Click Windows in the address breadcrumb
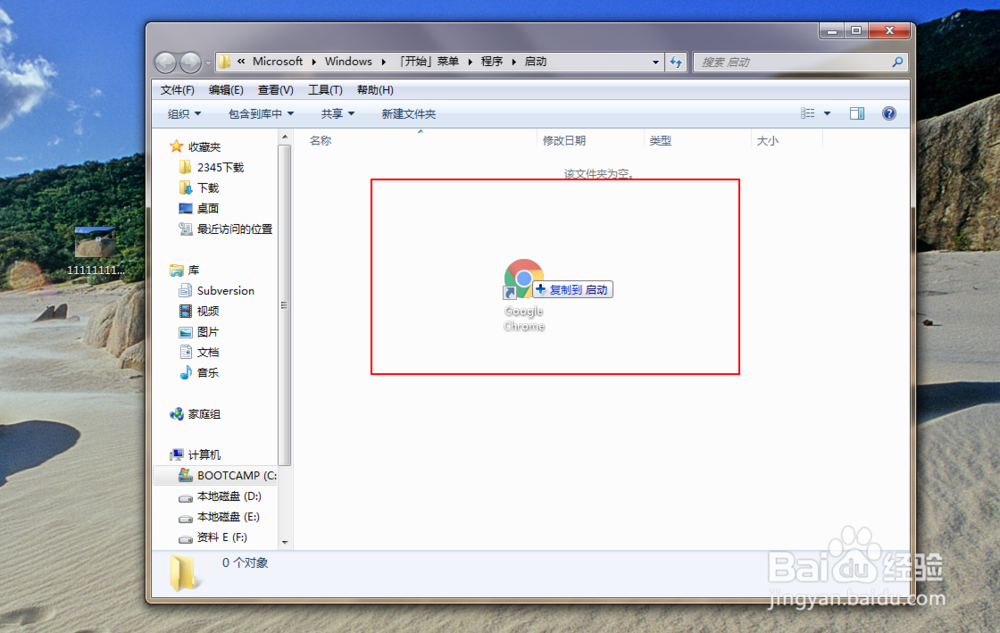The image size is (1000, 633). 348,61
